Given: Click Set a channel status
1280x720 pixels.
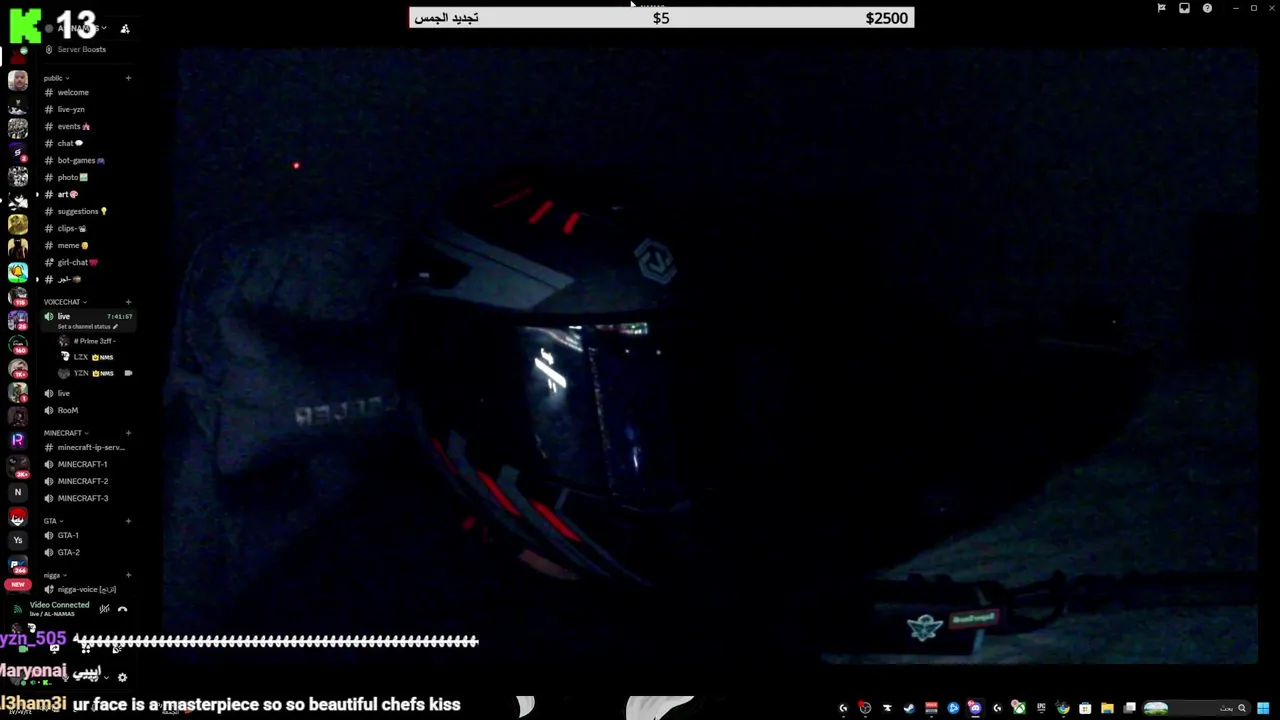Looking at the screenshot, I should coord(87,327).
